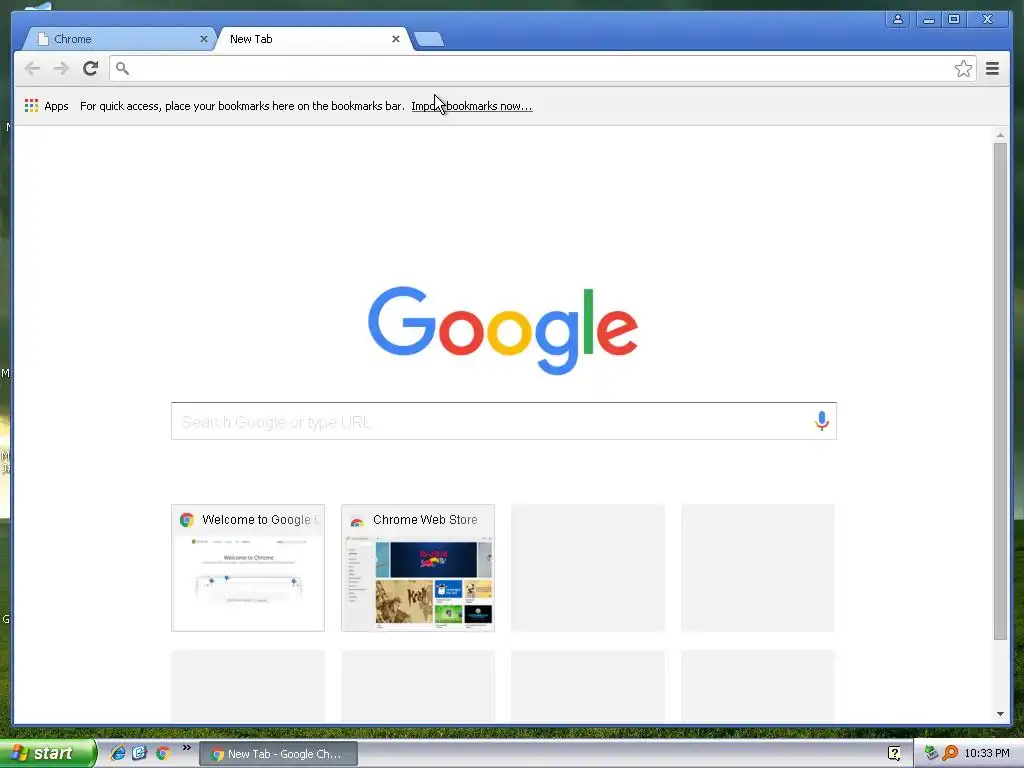Click the page scrollbar down arrow
The height and width of the screenshot is (768, 1024).
coord(1000,714)
